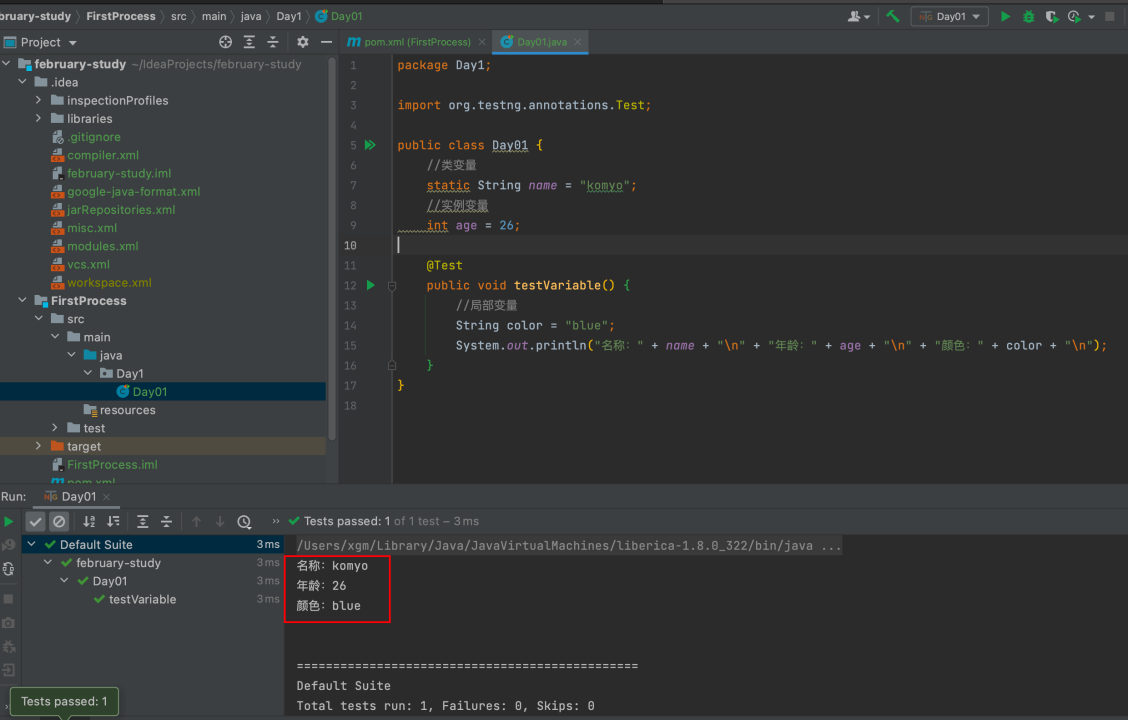Start debugging with the green bug icon

tap(1029, 16)
